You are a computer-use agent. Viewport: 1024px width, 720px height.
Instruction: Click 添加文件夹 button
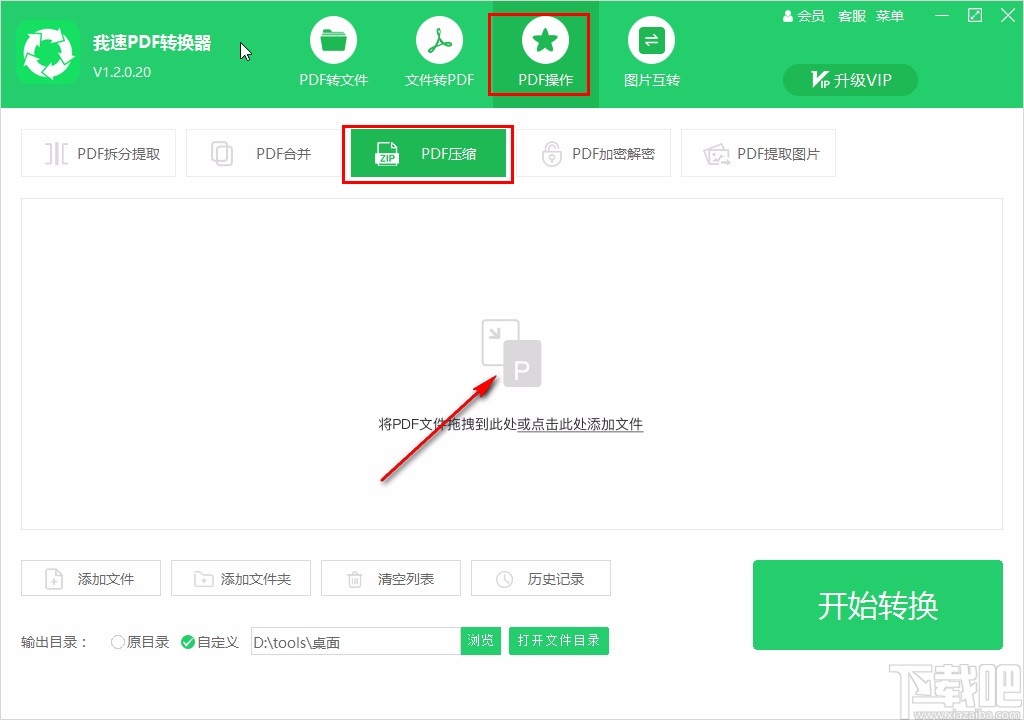(241, 578)
